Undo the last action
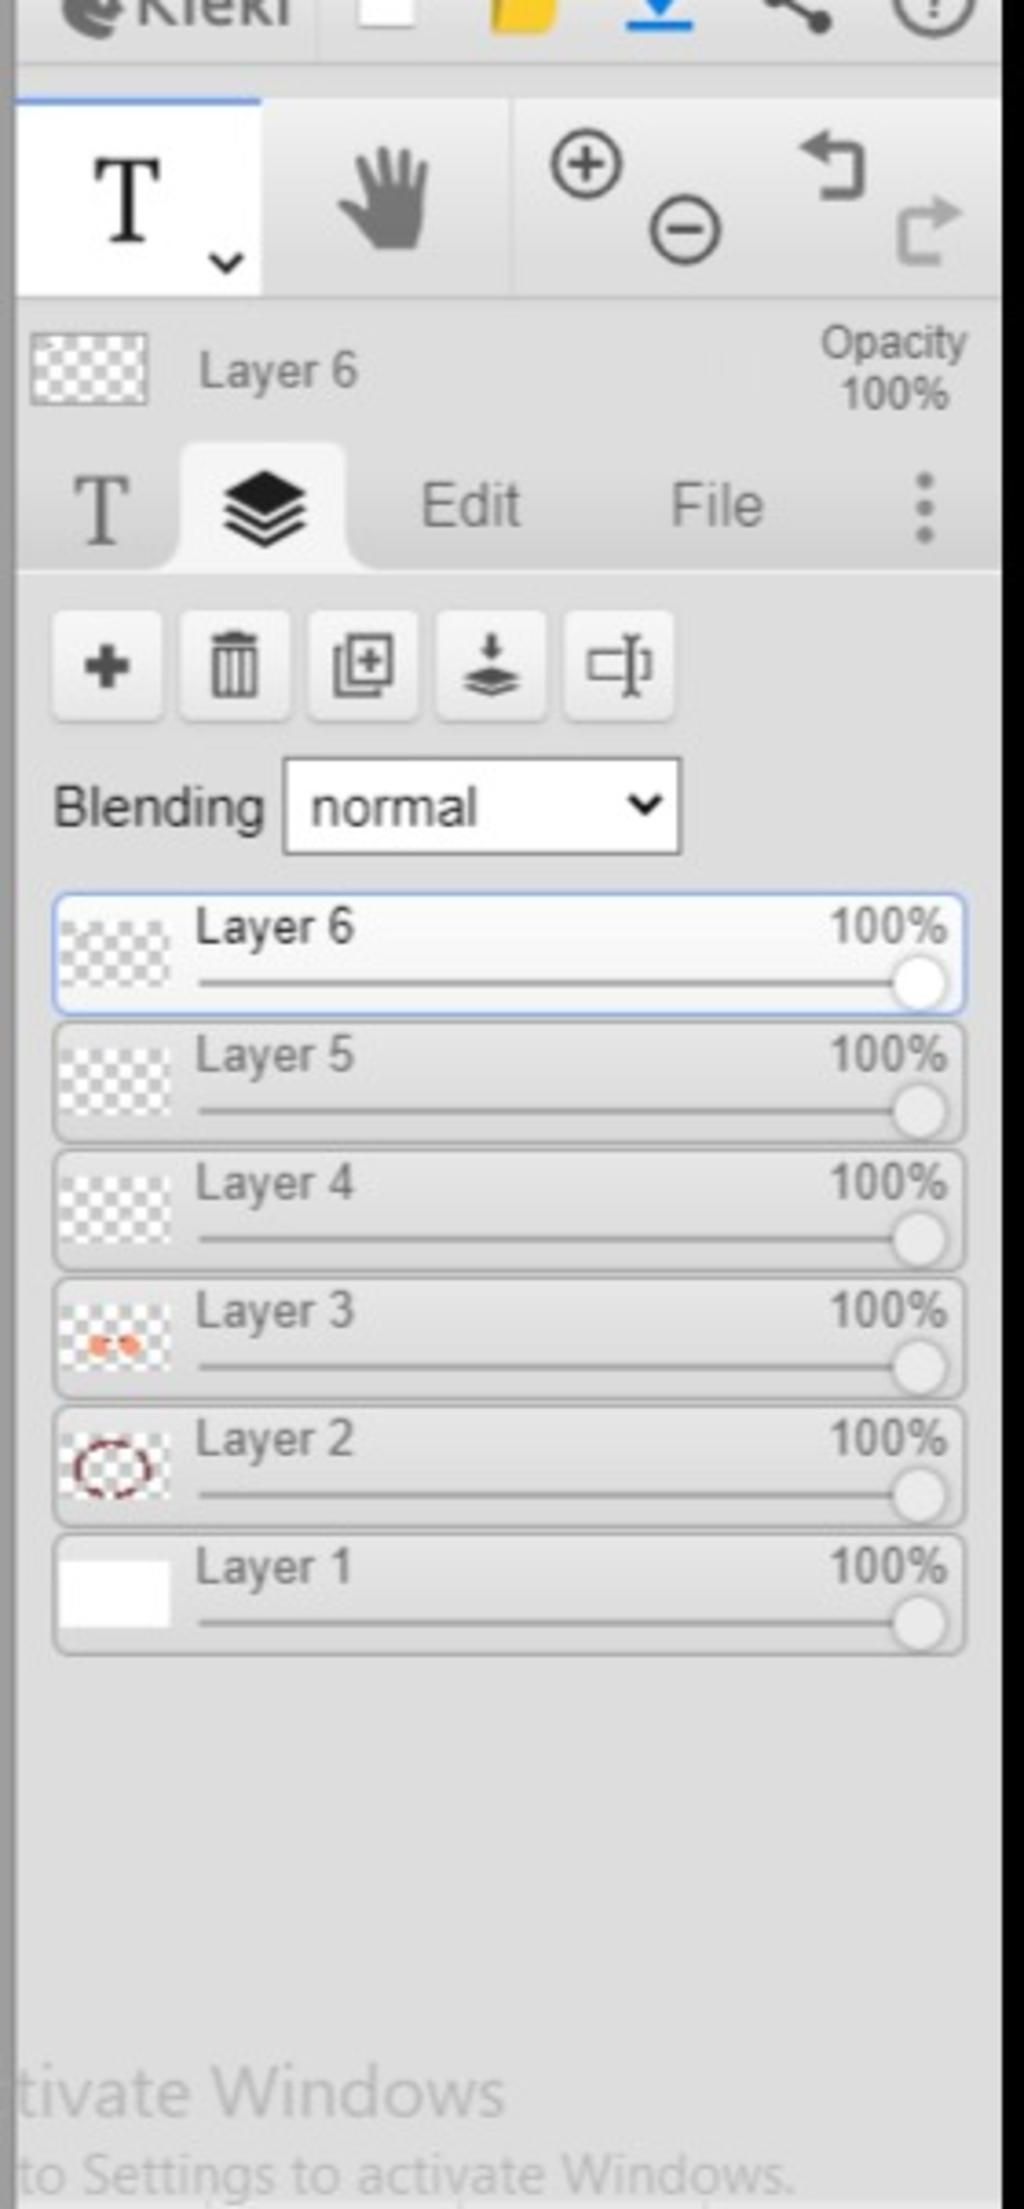Viewport: 1024px width, 2209px height. [834, 167]
